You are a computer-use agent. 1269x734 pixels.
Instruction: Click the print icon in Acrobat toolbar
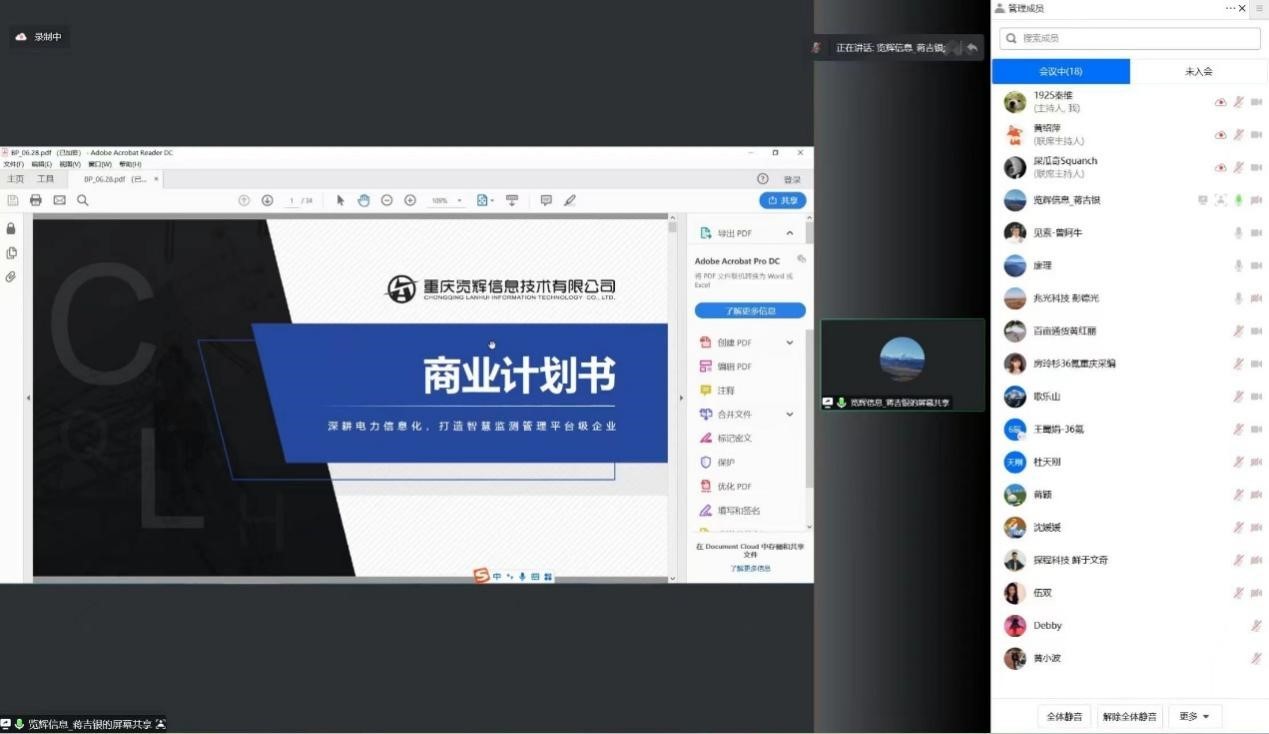[x=36, y=200]
